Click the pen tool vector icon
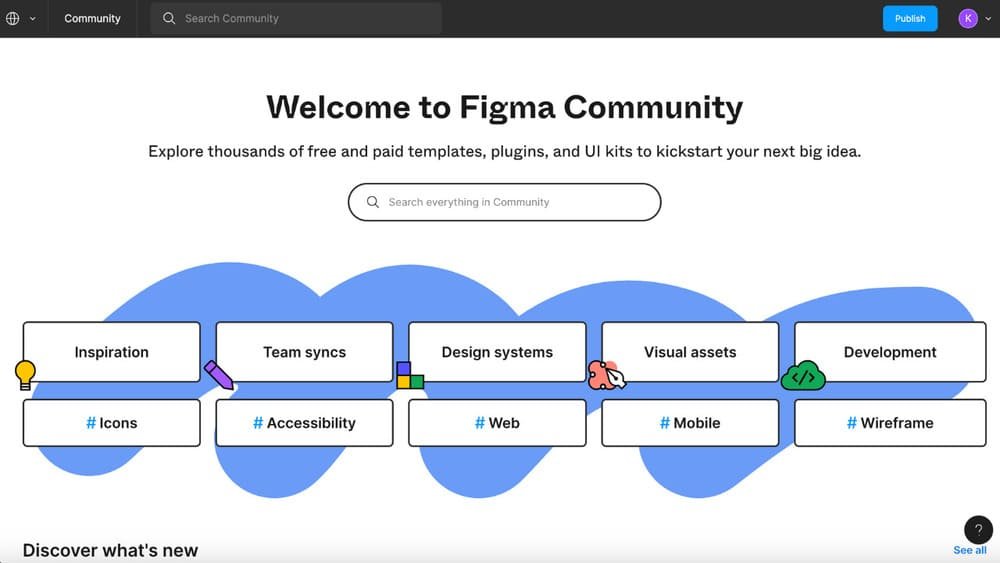Viewport: 1000px width, 563px height. [607, 375]
